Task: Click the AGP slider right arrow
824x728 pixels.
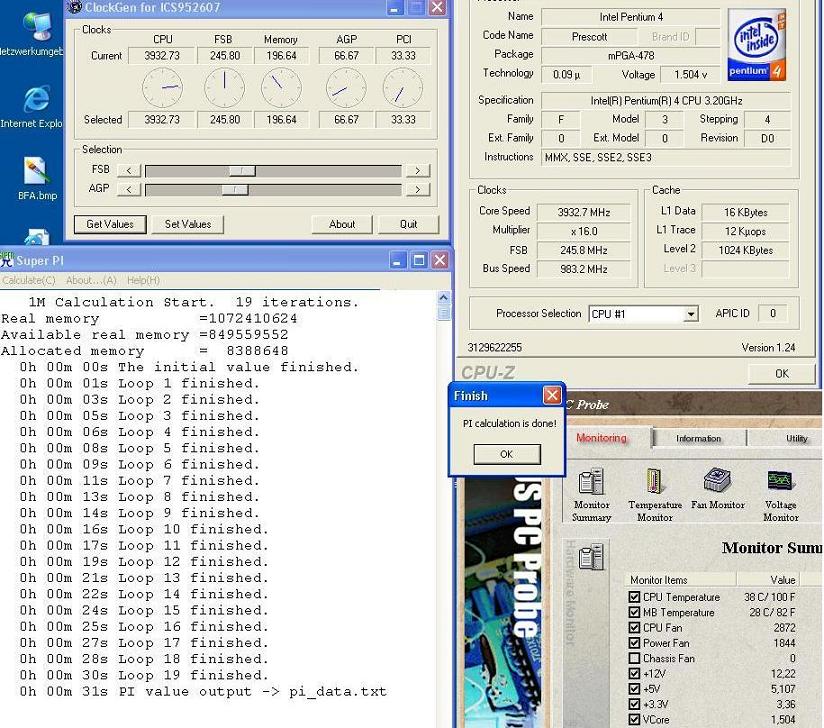Action: tap(418, 189)
